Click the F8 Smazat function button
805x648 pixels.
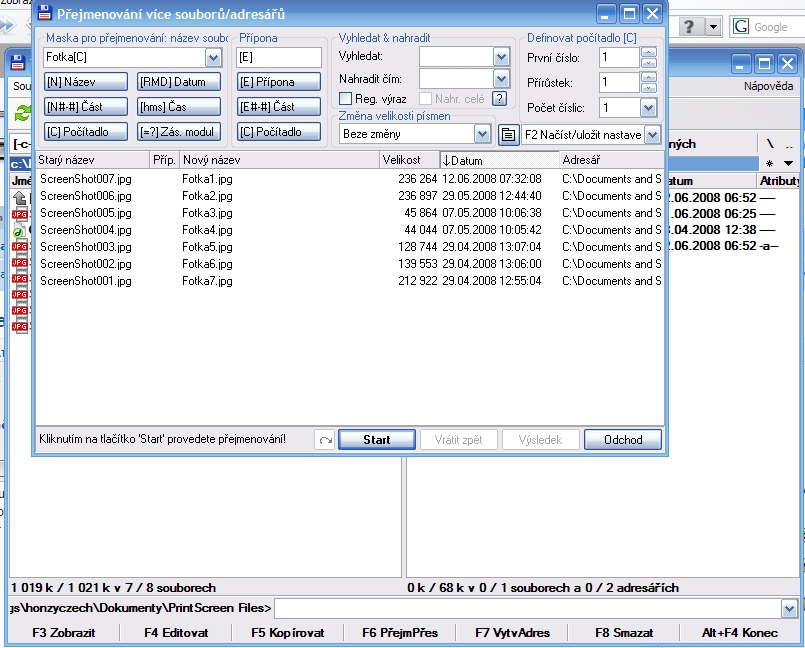pos(624,633)
